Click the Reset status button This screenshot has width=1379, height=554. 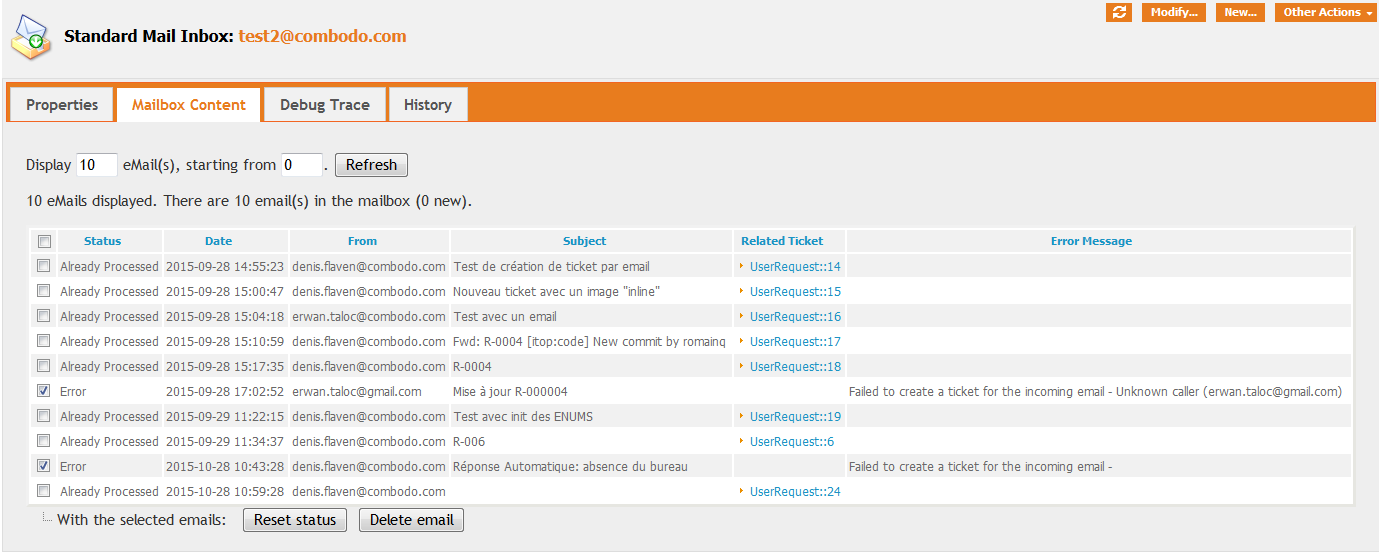pyautogui.click(x=295, y=520)
